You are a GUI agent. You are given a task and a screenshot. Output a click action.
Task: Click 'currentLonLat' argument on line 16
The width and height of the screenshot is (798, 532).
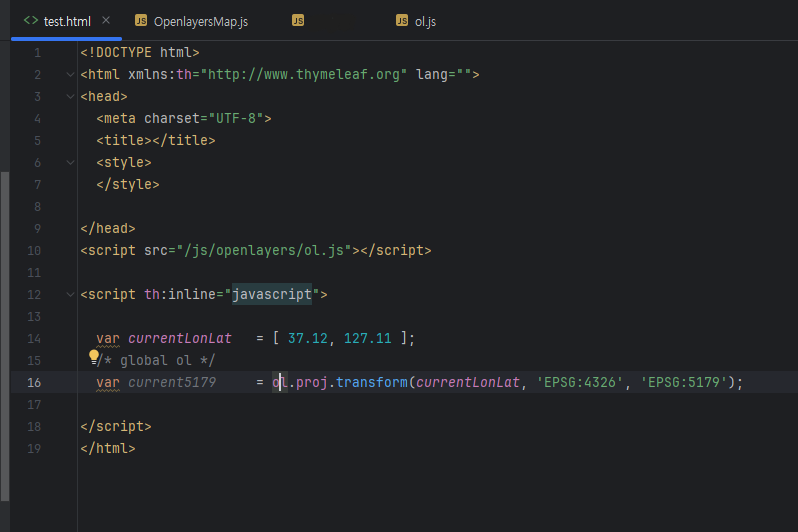[467, 382]
